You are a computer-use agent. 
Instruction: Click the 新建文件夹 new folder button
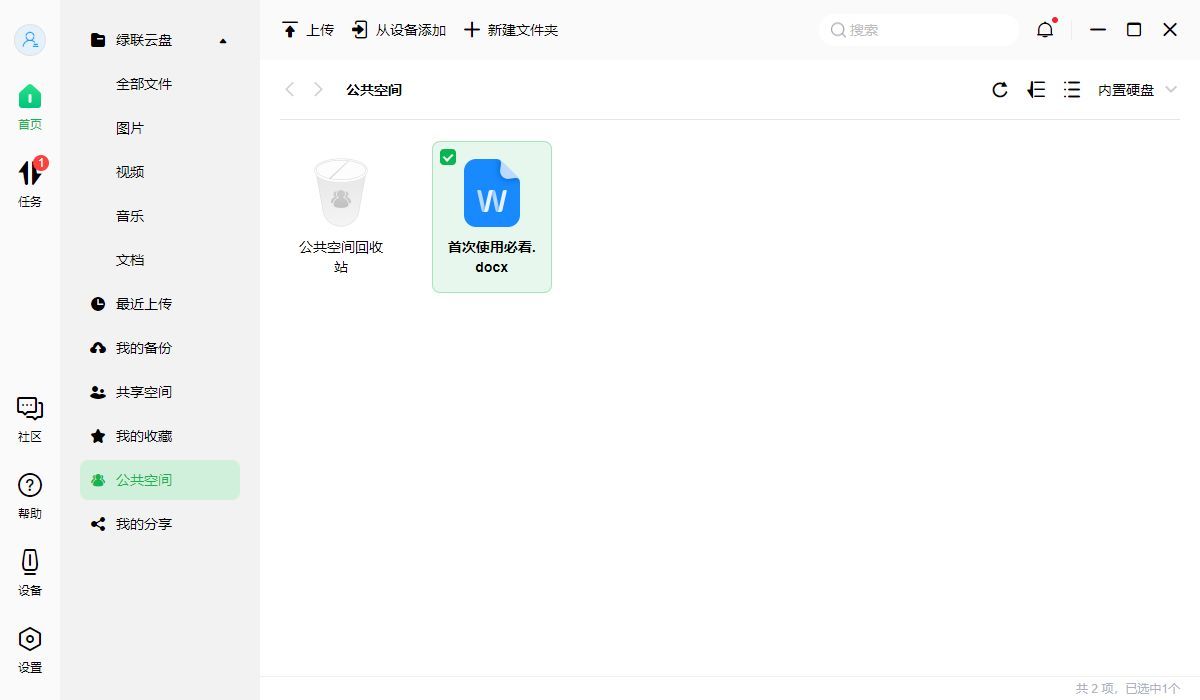click(x=511, y=30)
